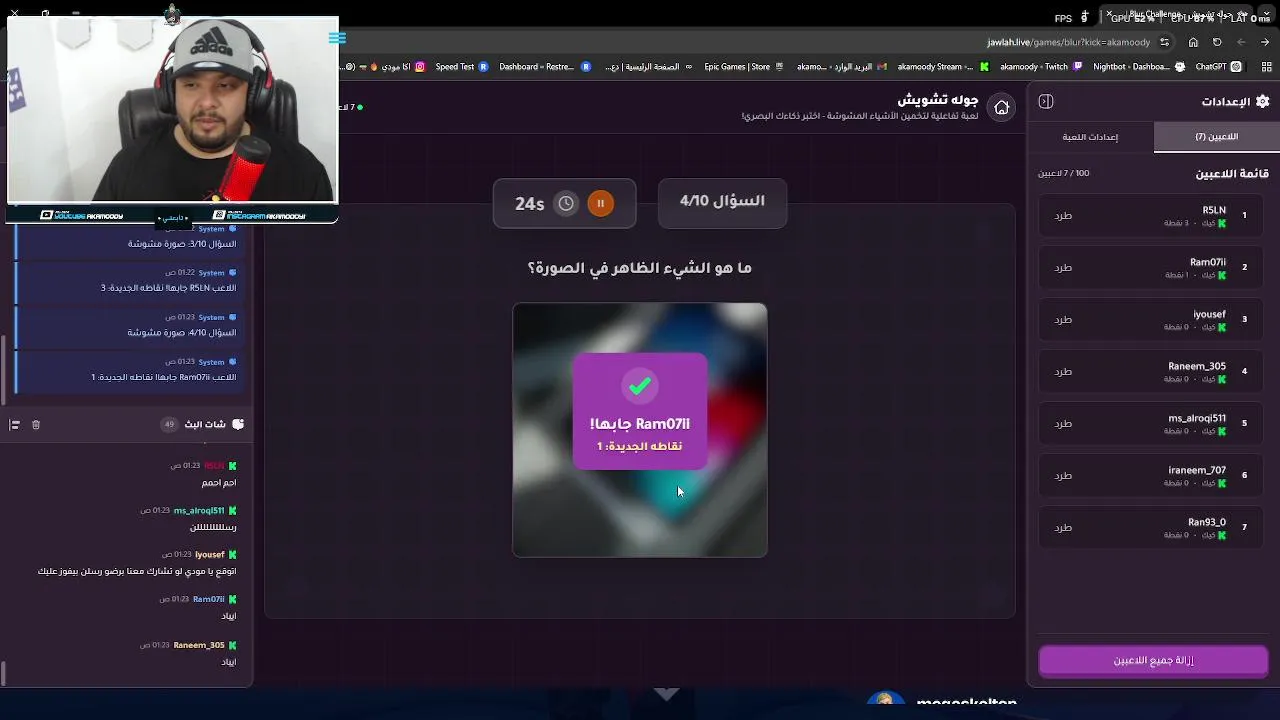Select player name ms_alroqi511 in players list
Viewport: 1280px width, 720px height.
tap(1197, 418)
